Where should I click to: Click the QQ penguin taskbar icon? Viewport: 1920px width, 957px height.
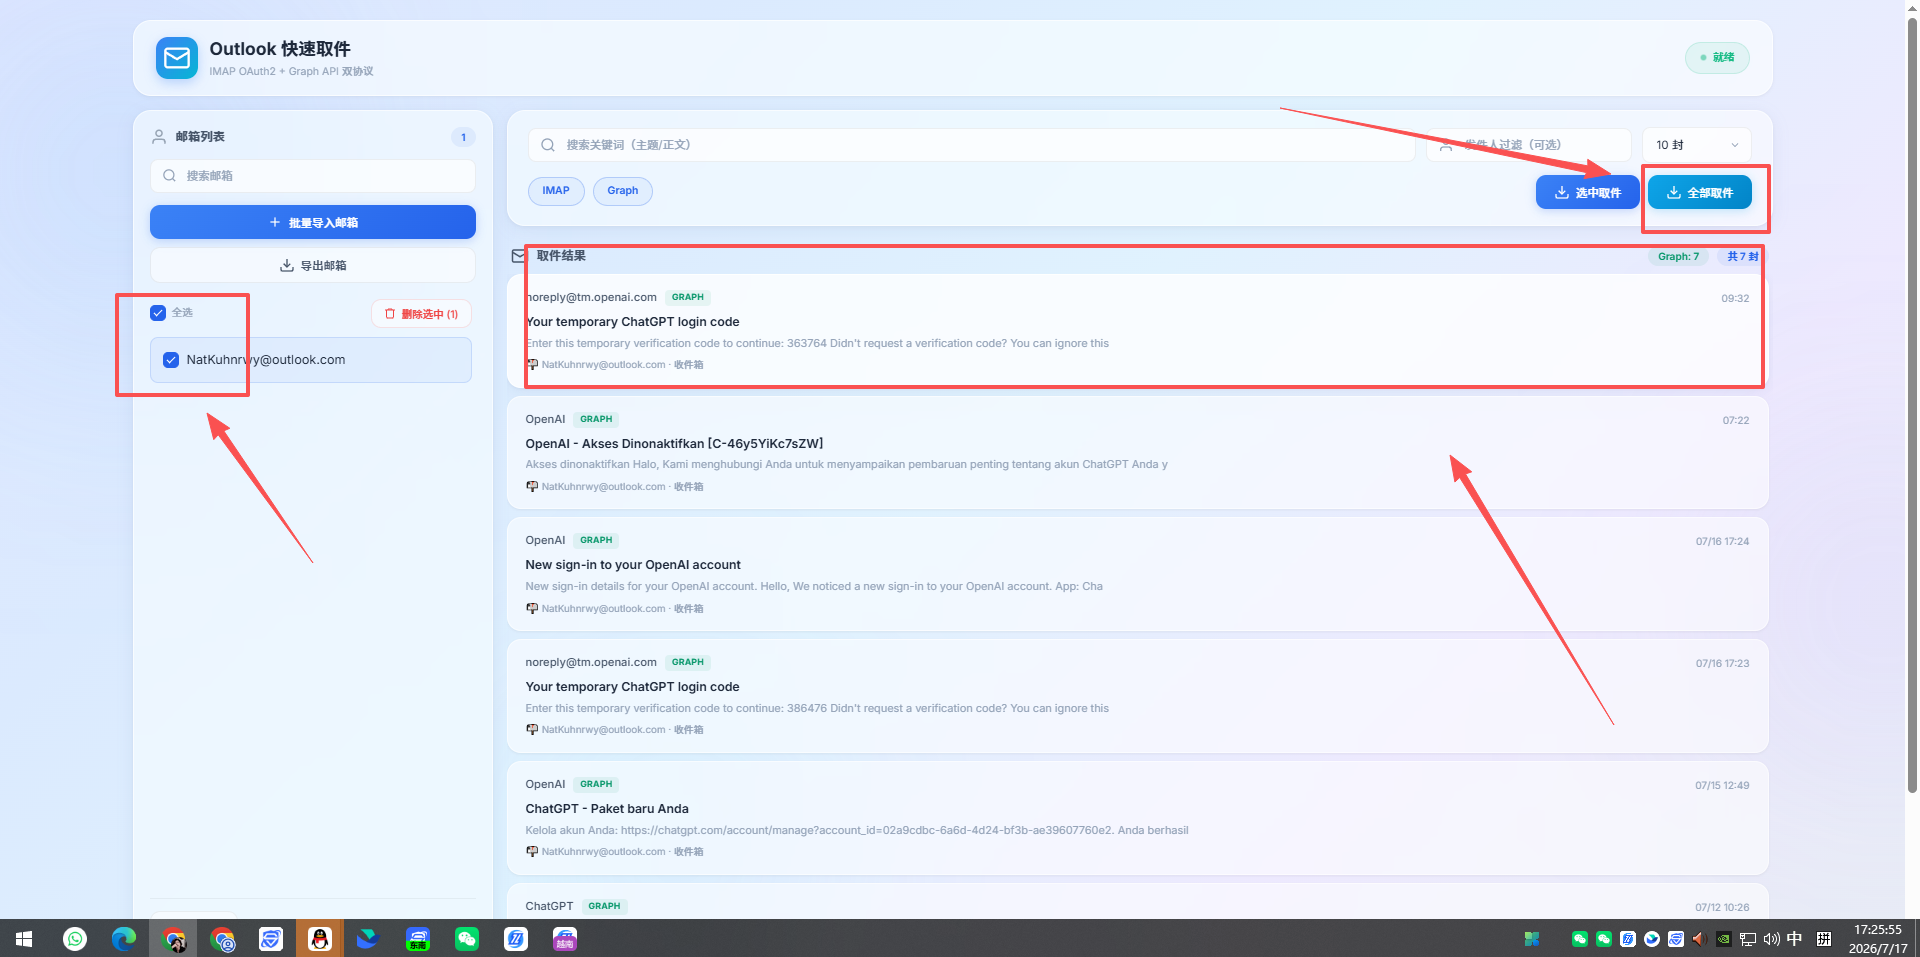[x=320, y=939]
